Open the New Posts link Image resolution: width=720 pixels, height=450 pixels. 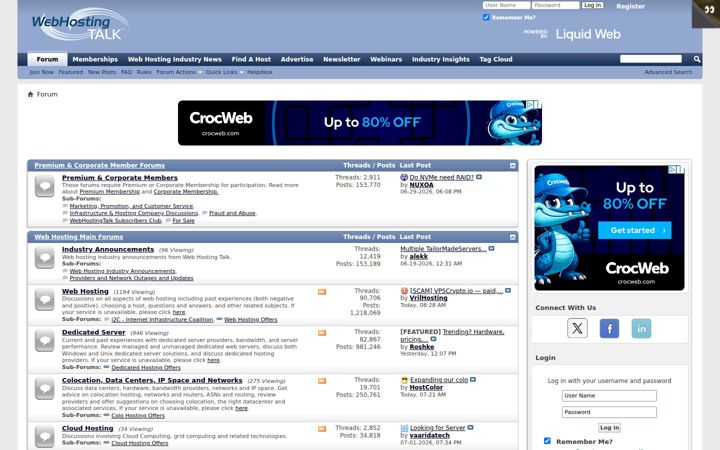(102, 72)
